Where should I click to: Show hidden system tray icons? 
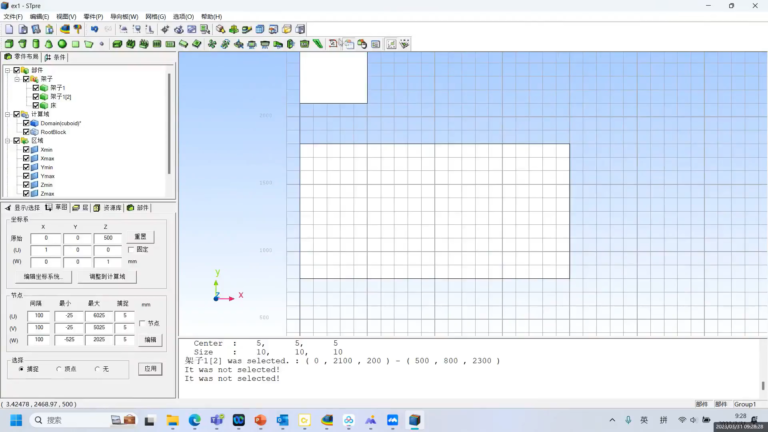pyautogui.click(x=612, y=420)
